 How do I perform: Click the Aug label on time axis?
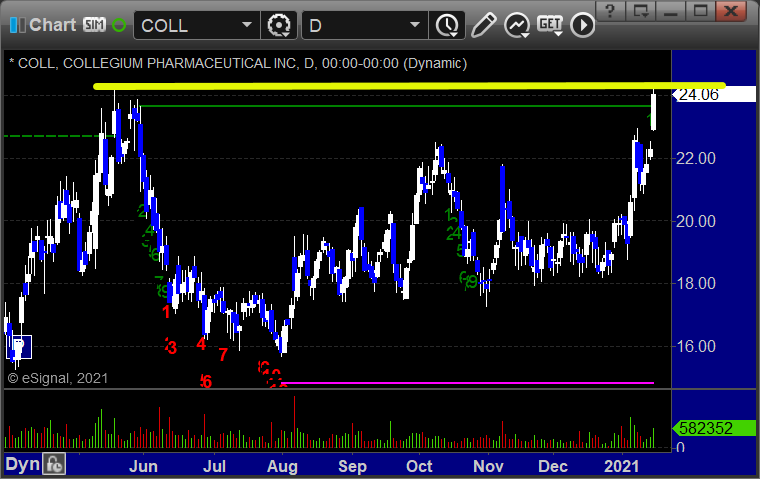283,466
